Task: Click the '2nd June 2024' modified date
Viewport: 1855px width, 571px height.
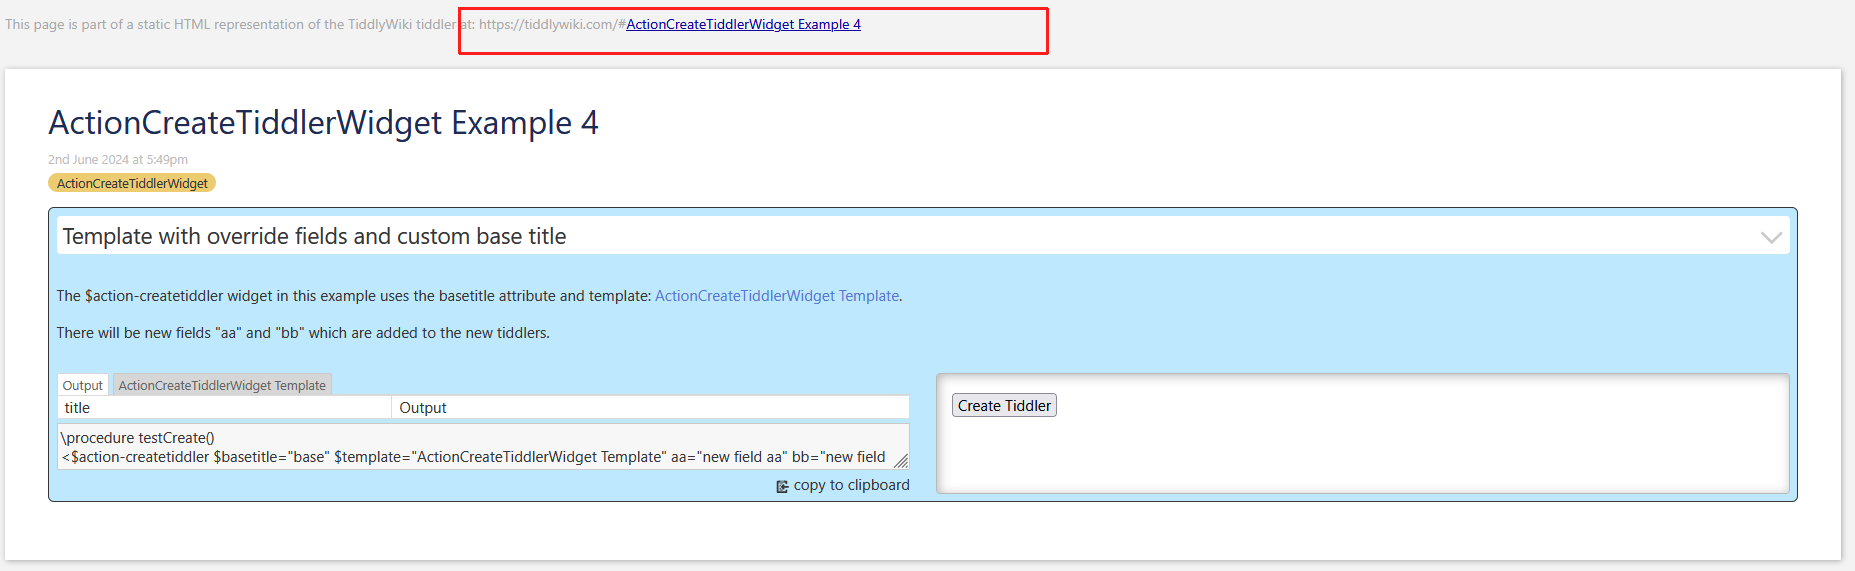Action: pos(118,159)
